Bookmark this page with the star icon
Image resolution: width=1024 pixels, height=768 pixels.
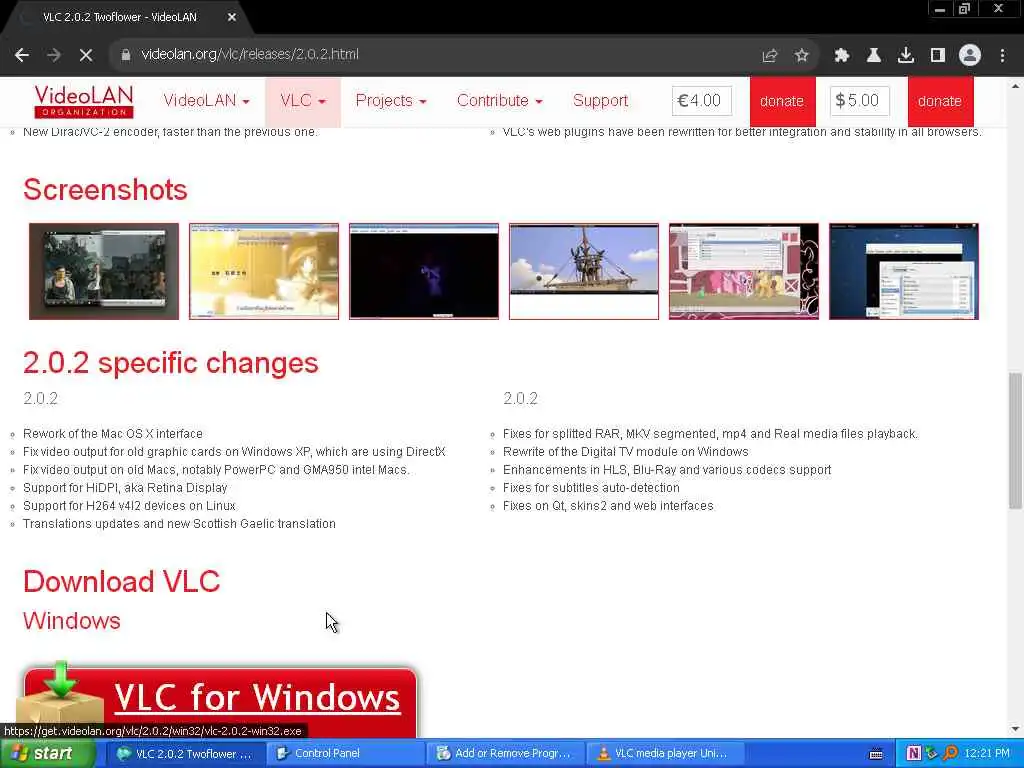[x=801, y=56]
